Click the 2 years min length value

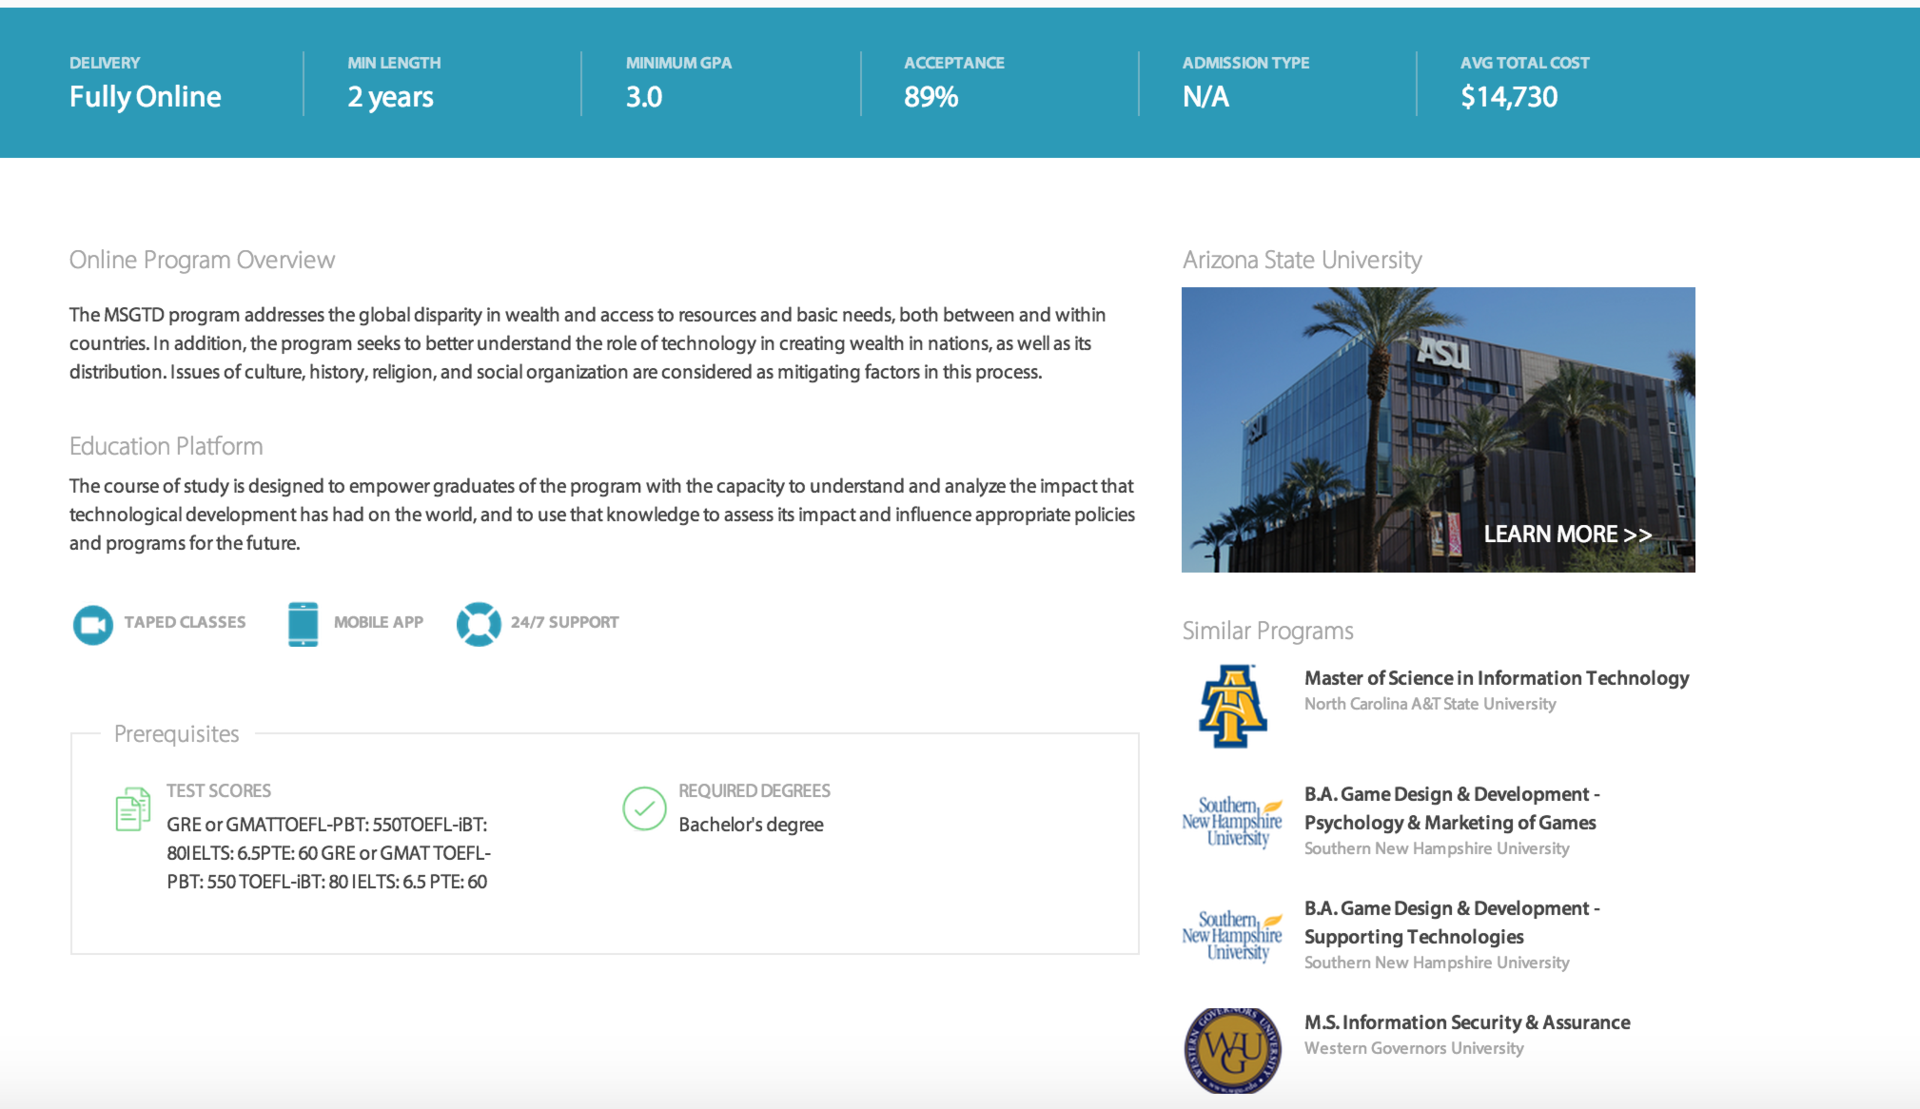390,97
